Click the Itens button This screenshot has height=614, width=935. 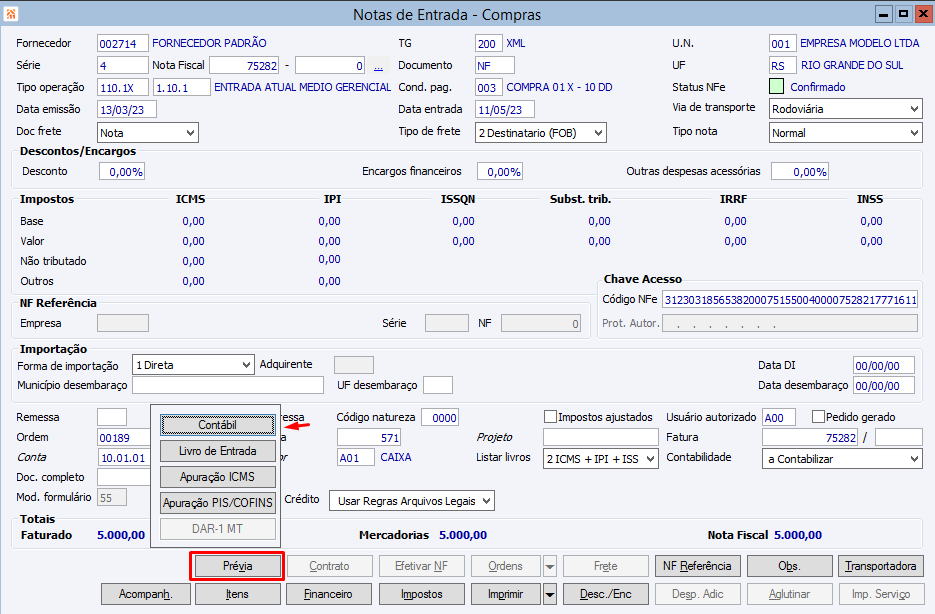pos(237,594)
